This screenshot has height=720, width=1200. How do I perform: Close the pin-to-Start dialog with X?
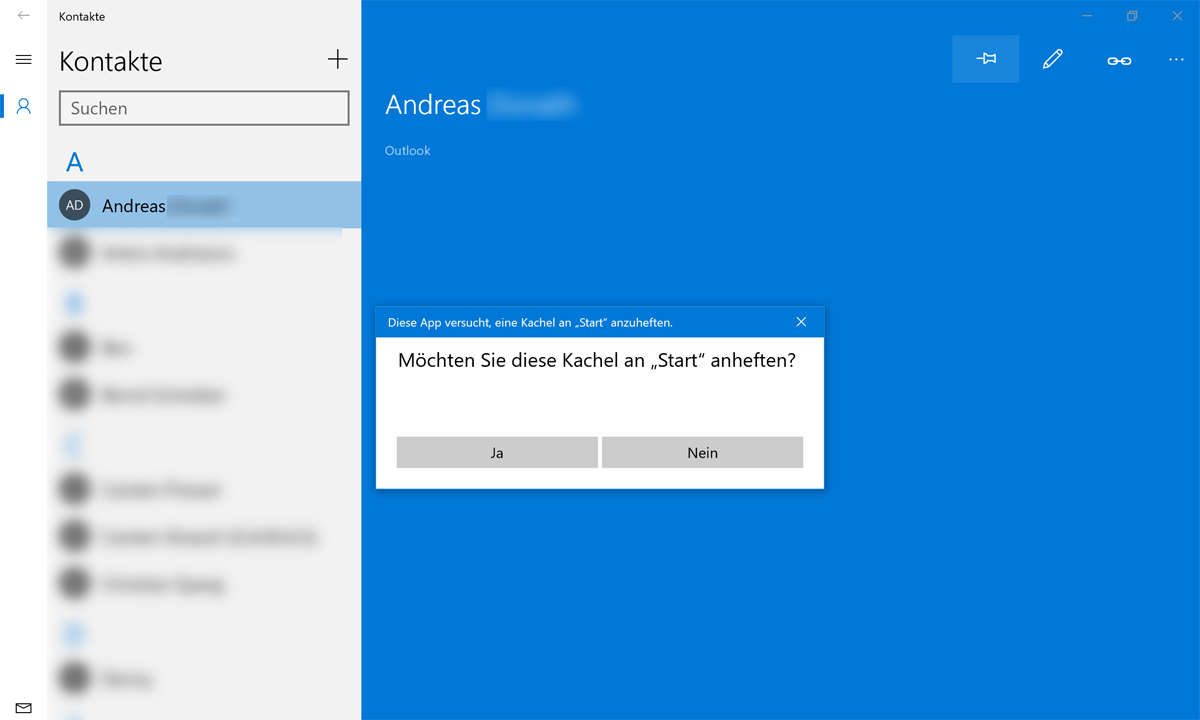click(801, 322)
